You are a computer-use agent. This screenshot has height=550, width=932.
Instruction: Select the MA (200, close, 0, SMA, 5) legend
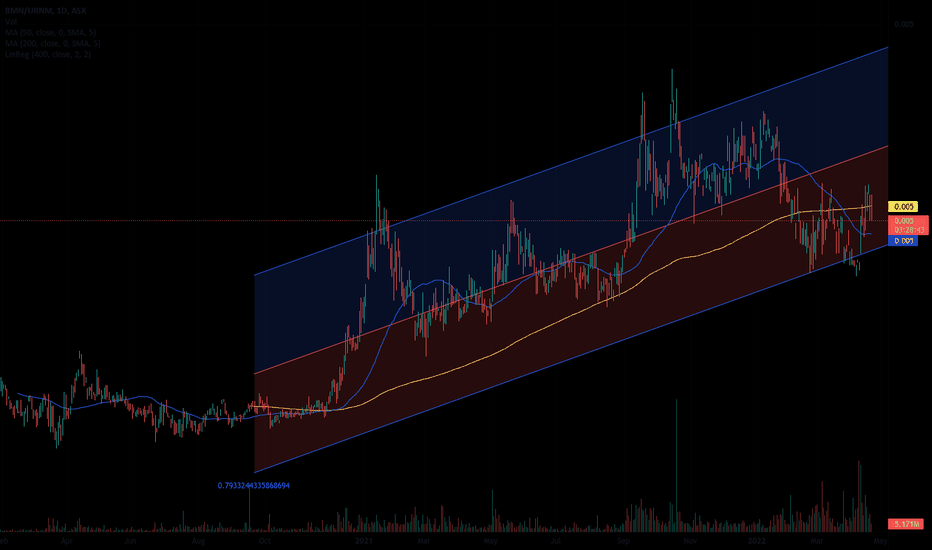(53, 43)
